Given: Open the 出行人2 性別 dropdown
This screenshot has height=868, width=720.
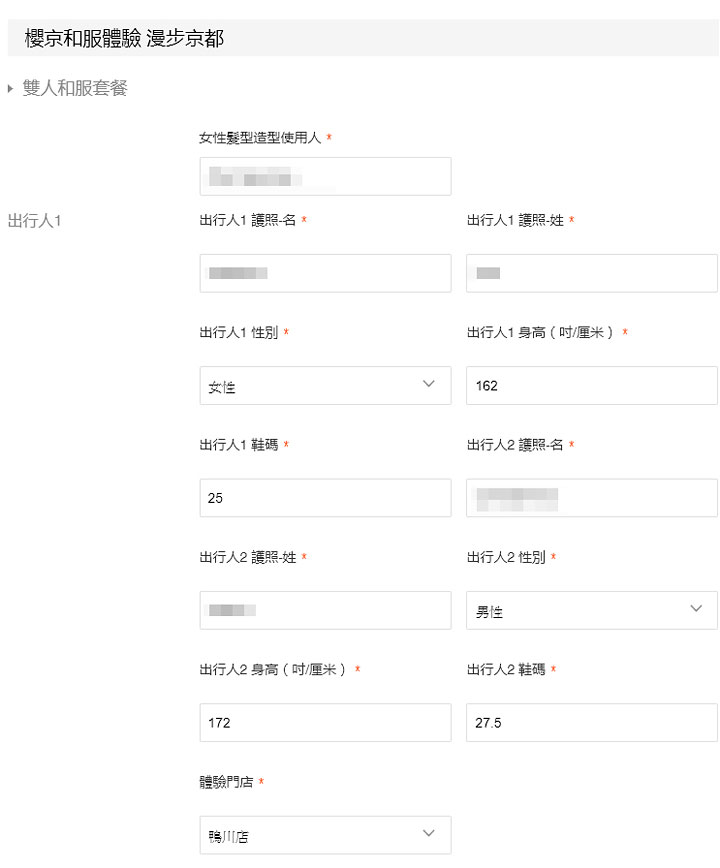Looking at the screenshot, I should [592, 611].
